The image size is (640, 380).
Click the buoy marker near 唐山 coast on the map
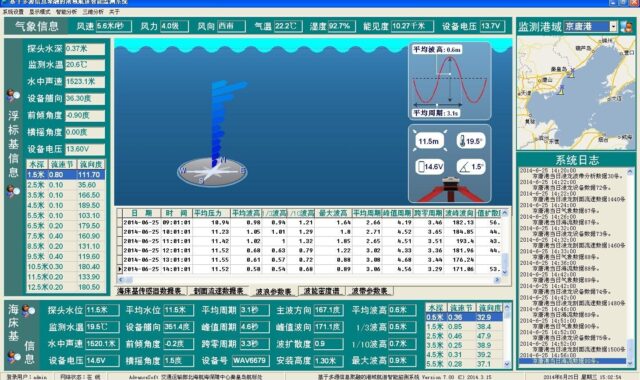pos(562,91)
